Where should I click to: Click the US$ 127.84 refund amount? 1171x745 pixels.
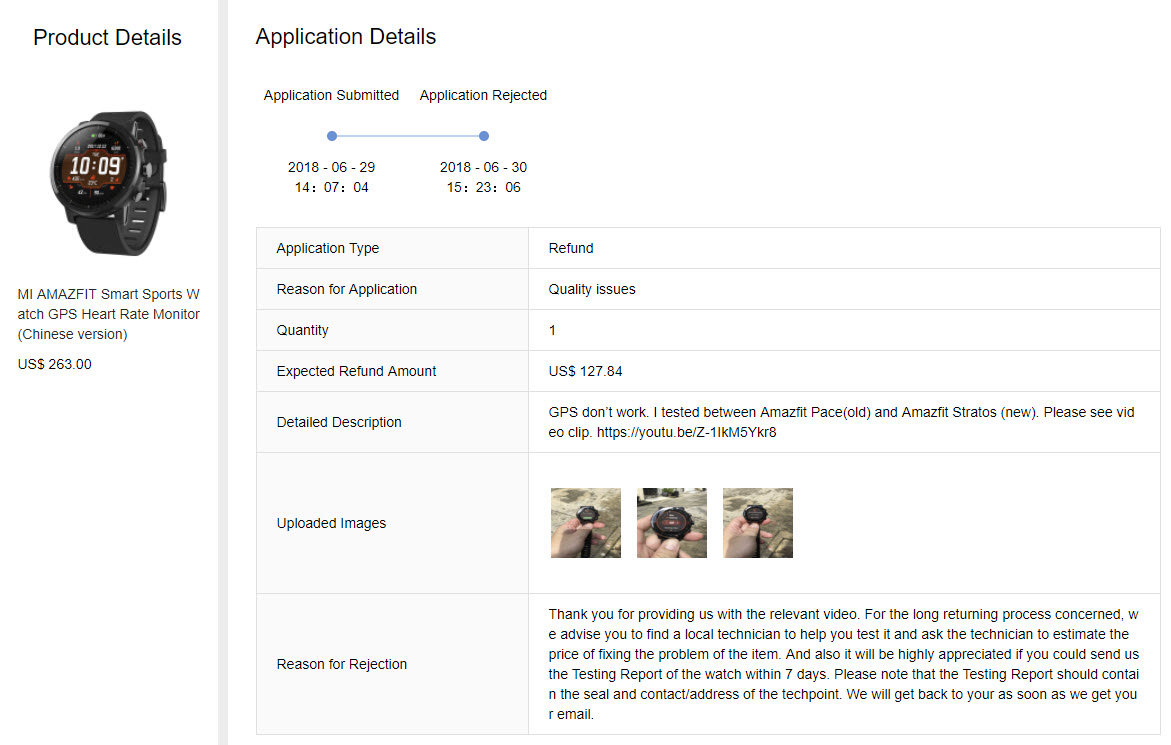(x=586, y=371)
